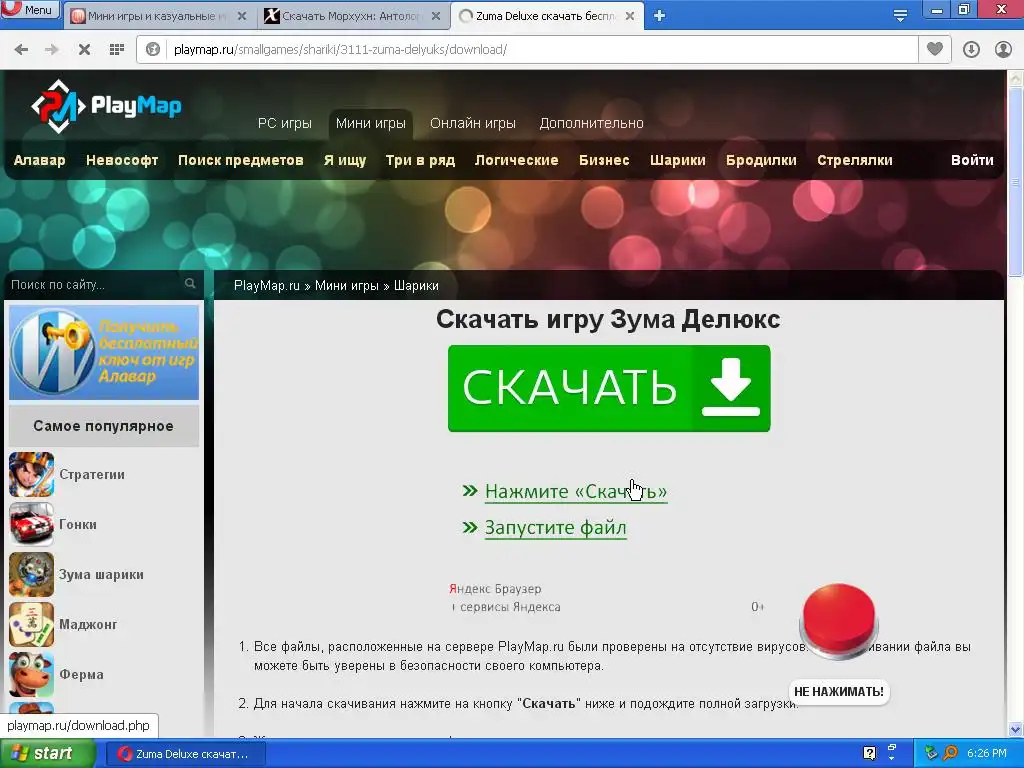The image size is (1024, 768).
Task: Click the Стратегии game icon
Action: click(31, 475)
